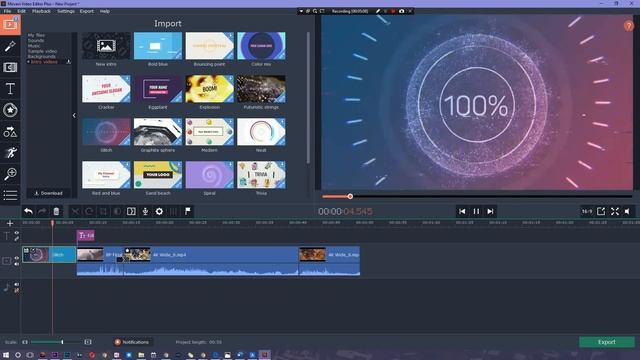Open the Help menu
Screen dimensions: 640x360
(x=105, y=11)
